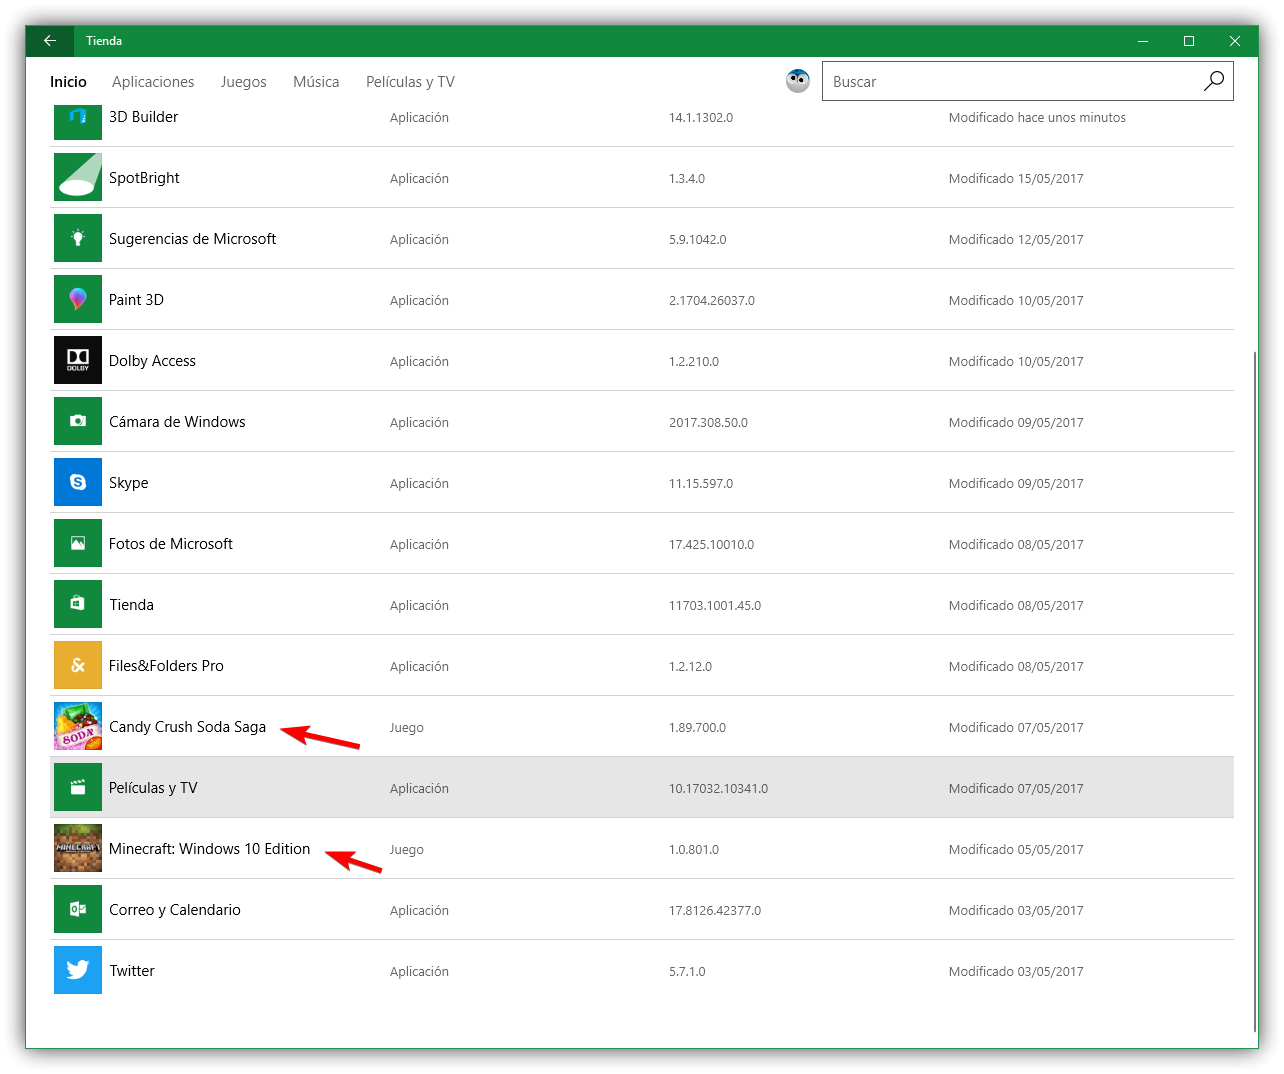The height and width of the screenshot is (1074, 1284).
Task: Open the 3D Builder name link
Action: [x=143, y=117]
